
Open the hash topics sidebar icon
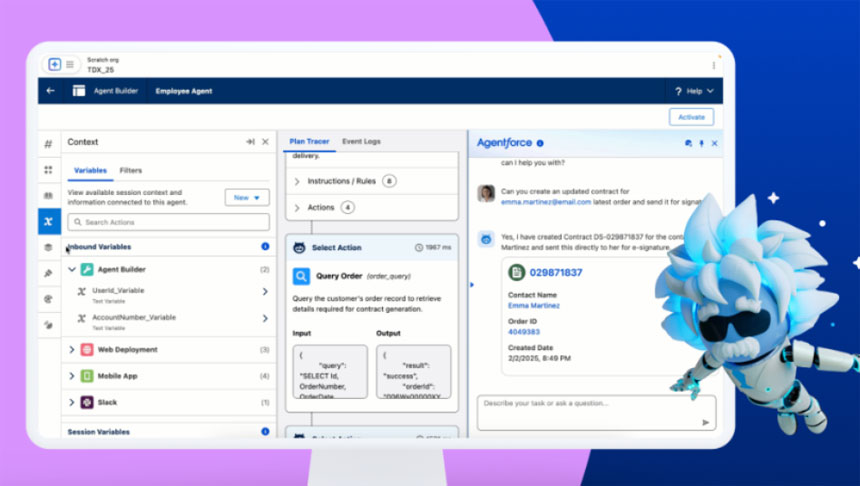tap(48, 144)
